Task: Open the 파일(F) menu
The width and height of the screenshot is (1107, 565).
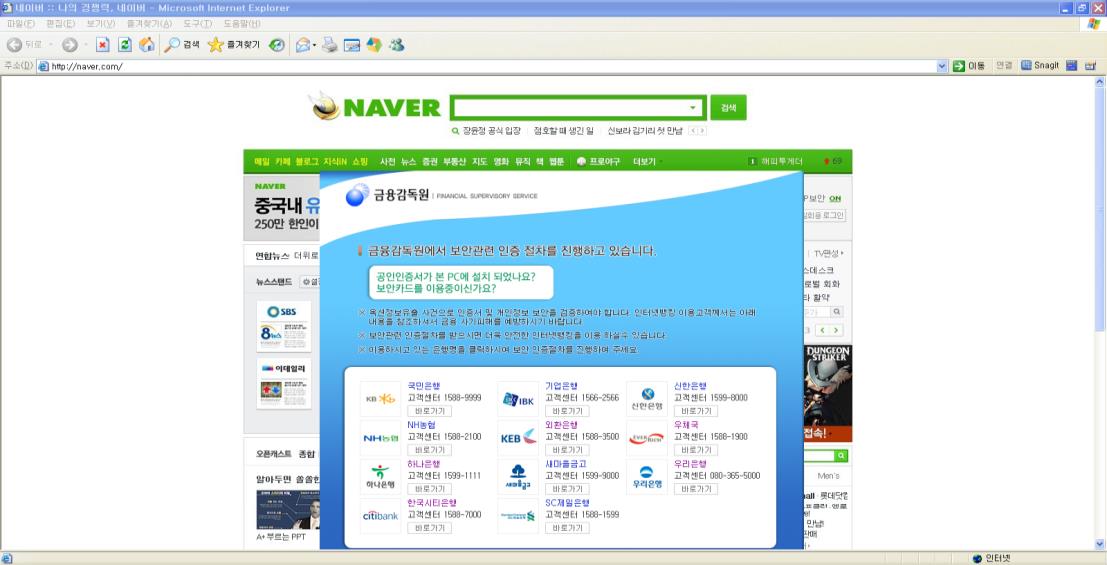Action: click(20, 23)
